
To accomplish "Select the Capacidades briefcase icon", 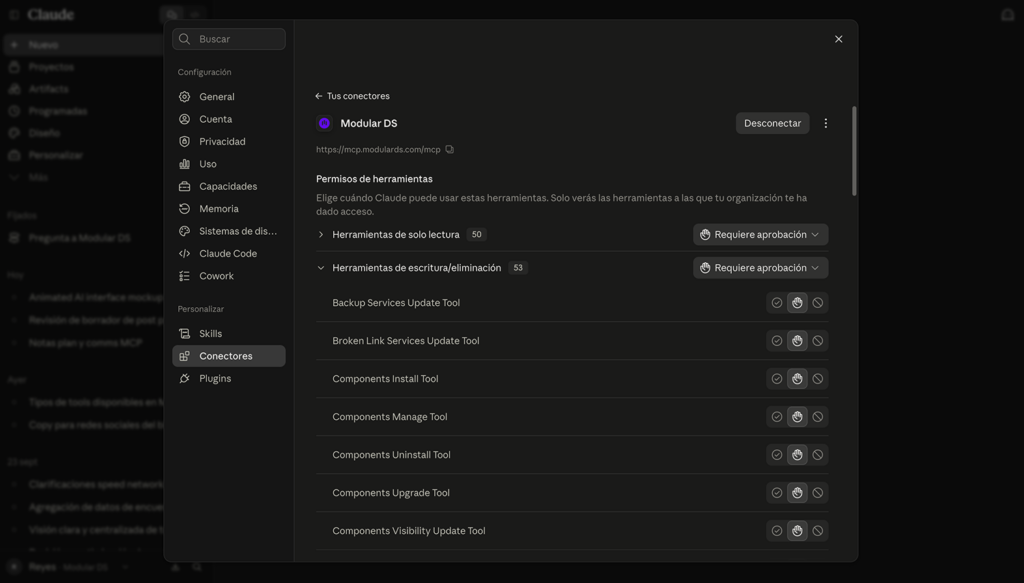I will coord(185,186).
